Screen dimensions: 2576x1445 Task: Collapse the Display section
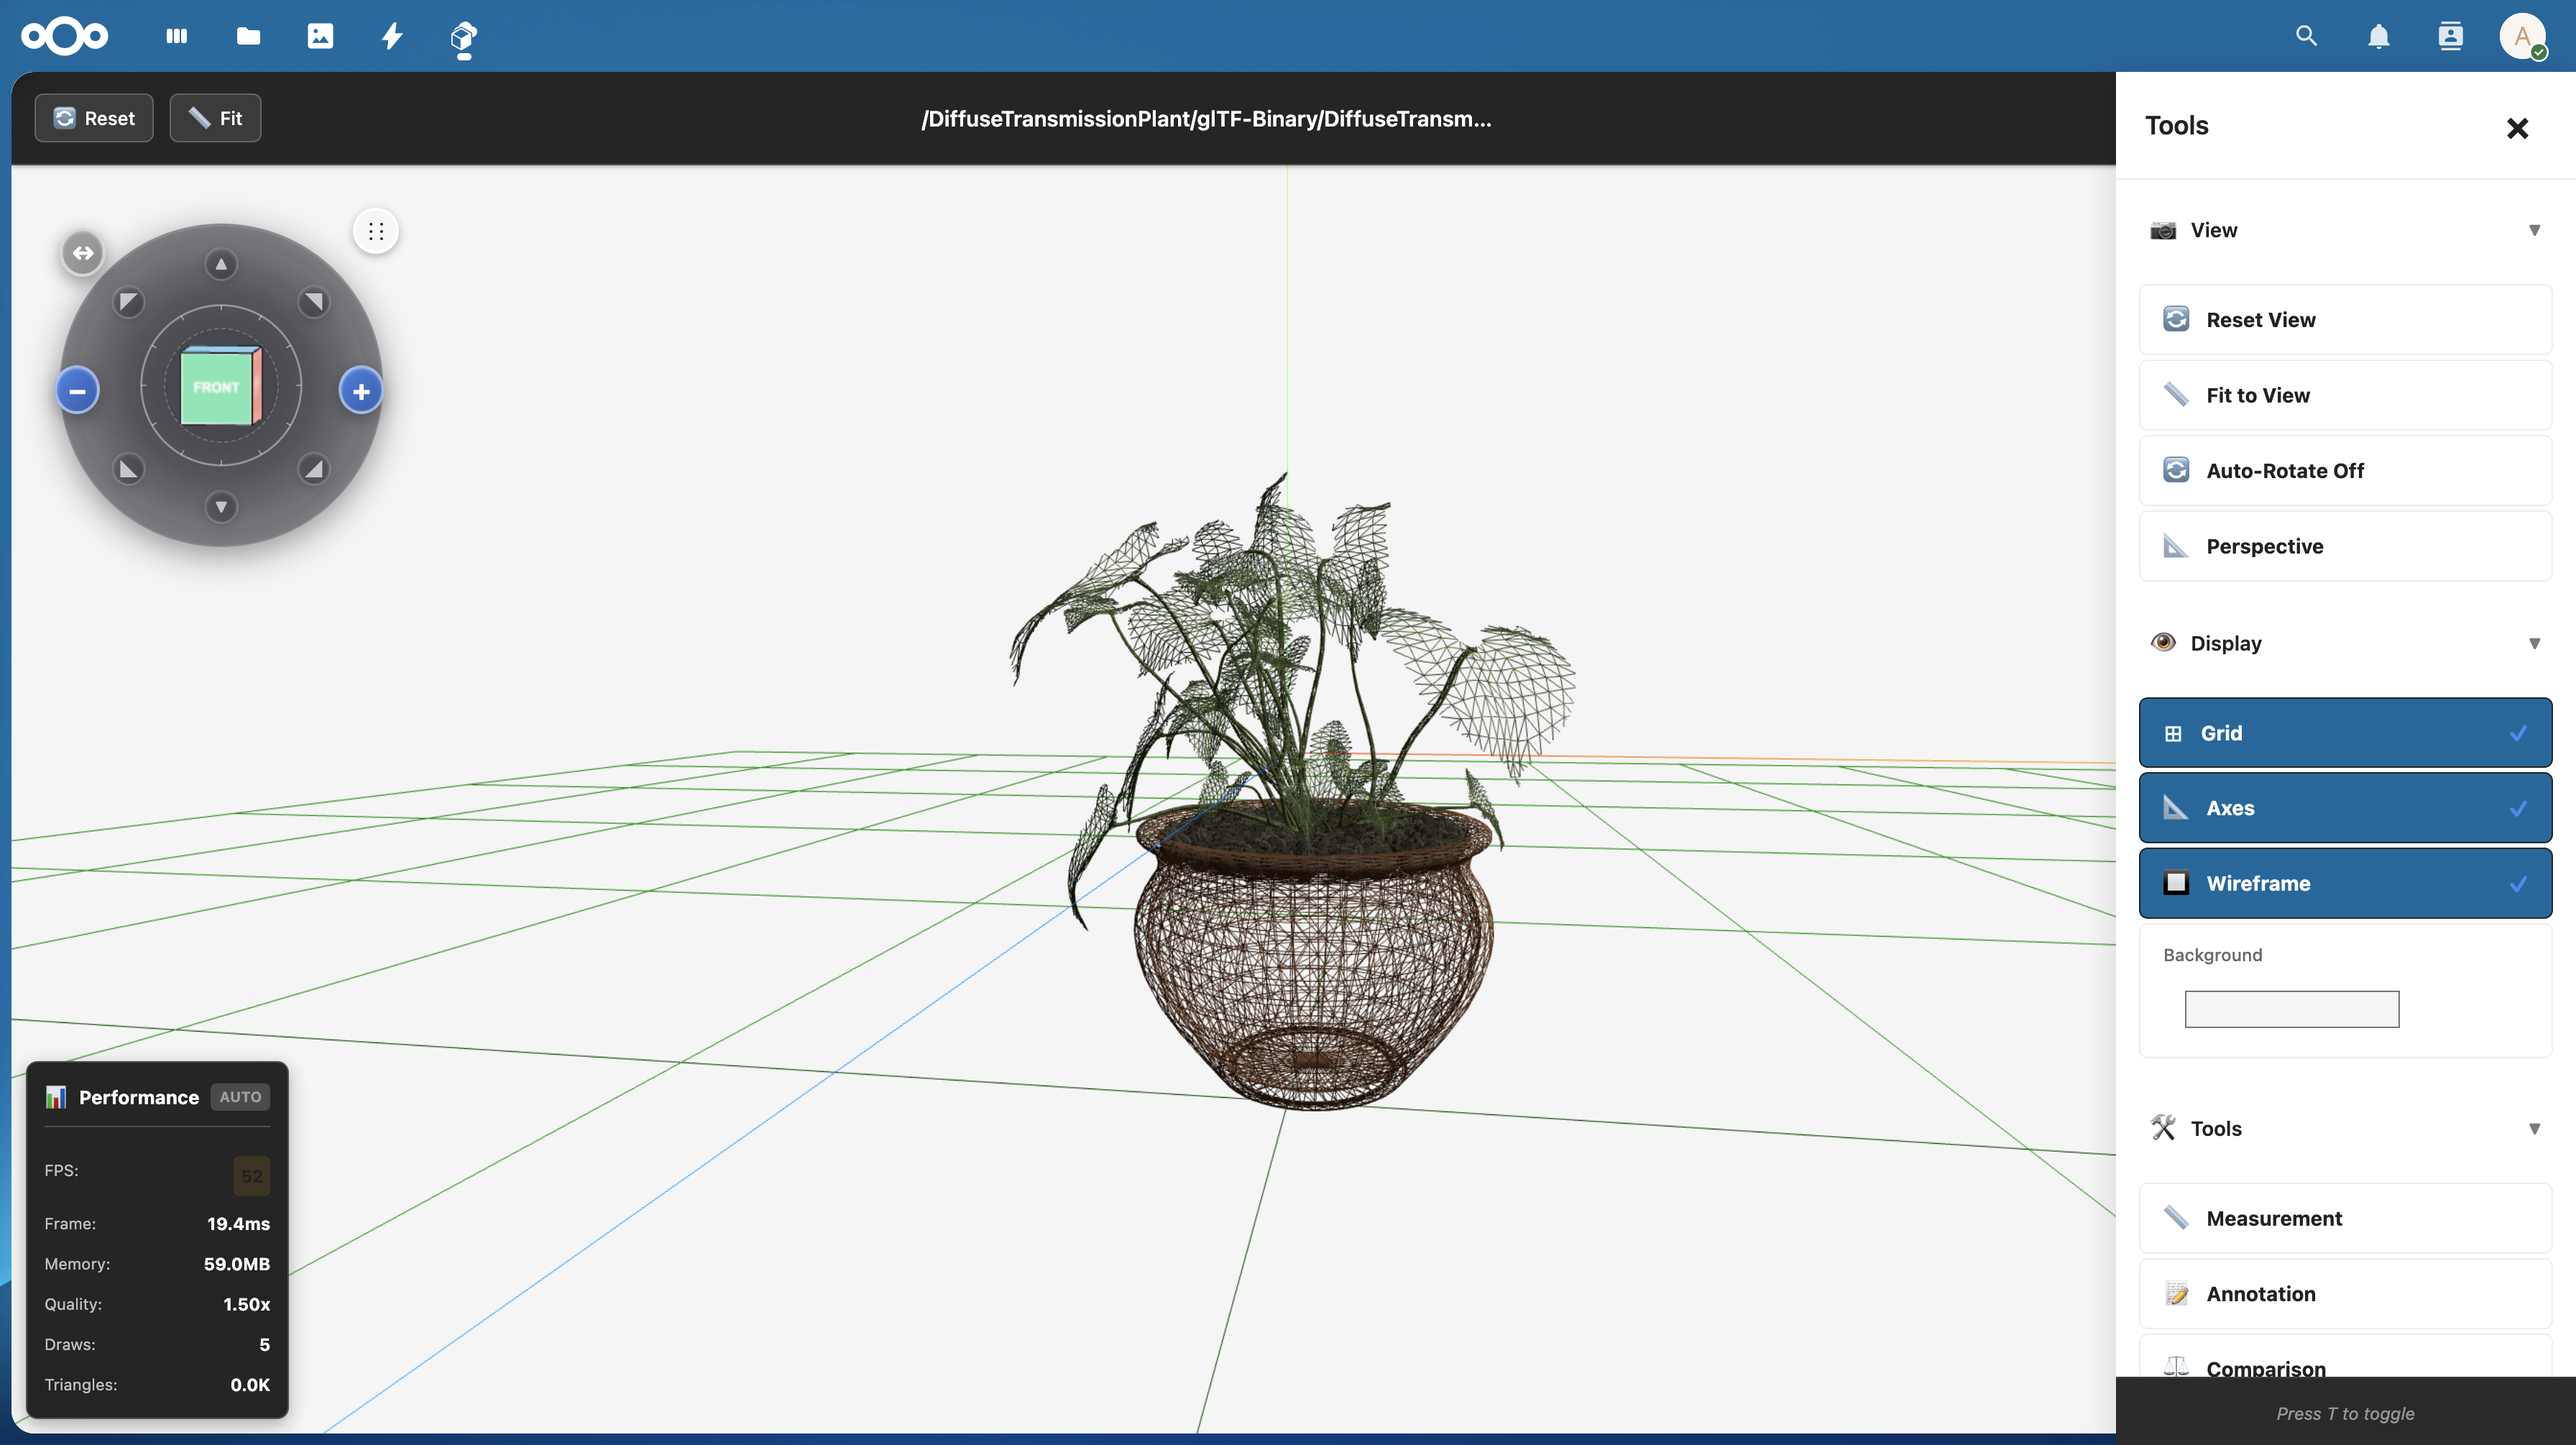2534,643
